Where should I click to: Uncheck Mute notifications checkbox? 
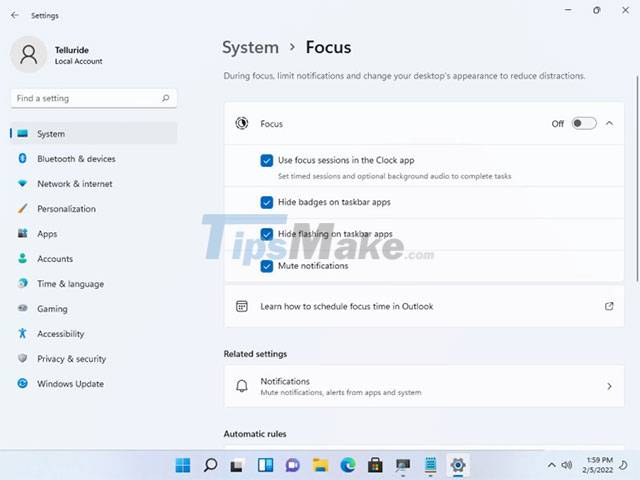pyautogui.click(x=267, y=266)
